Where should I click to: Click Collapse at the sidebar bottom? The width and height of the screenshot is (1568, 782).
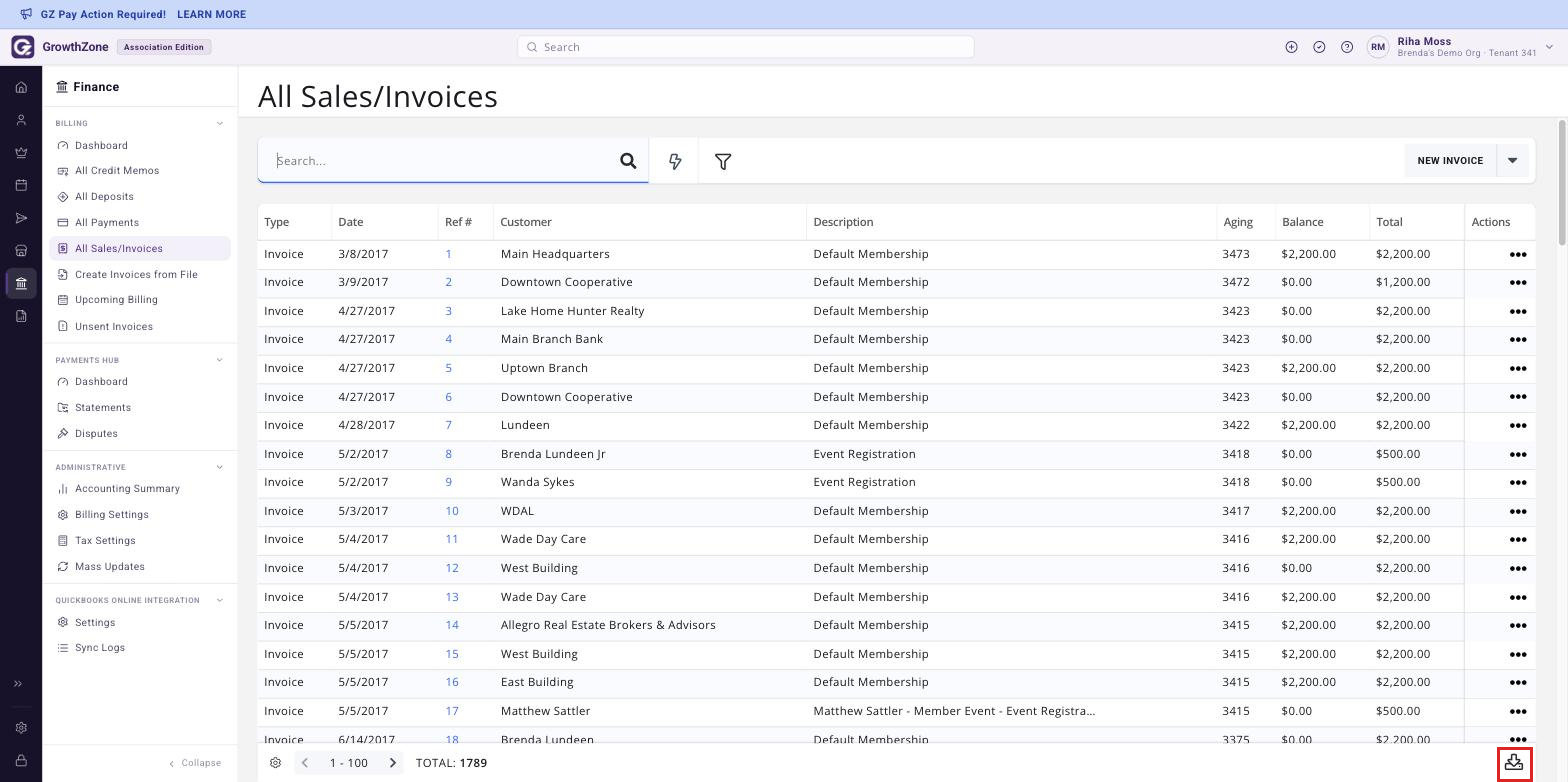[x=195, y=763]
